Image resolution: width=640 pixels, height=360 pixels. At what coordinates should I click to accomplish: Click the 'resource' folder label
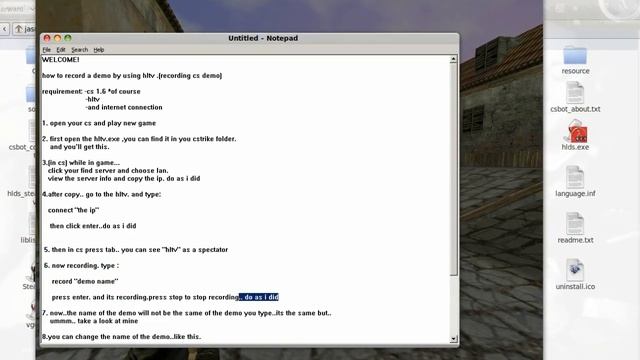click(x=575, y=71)
